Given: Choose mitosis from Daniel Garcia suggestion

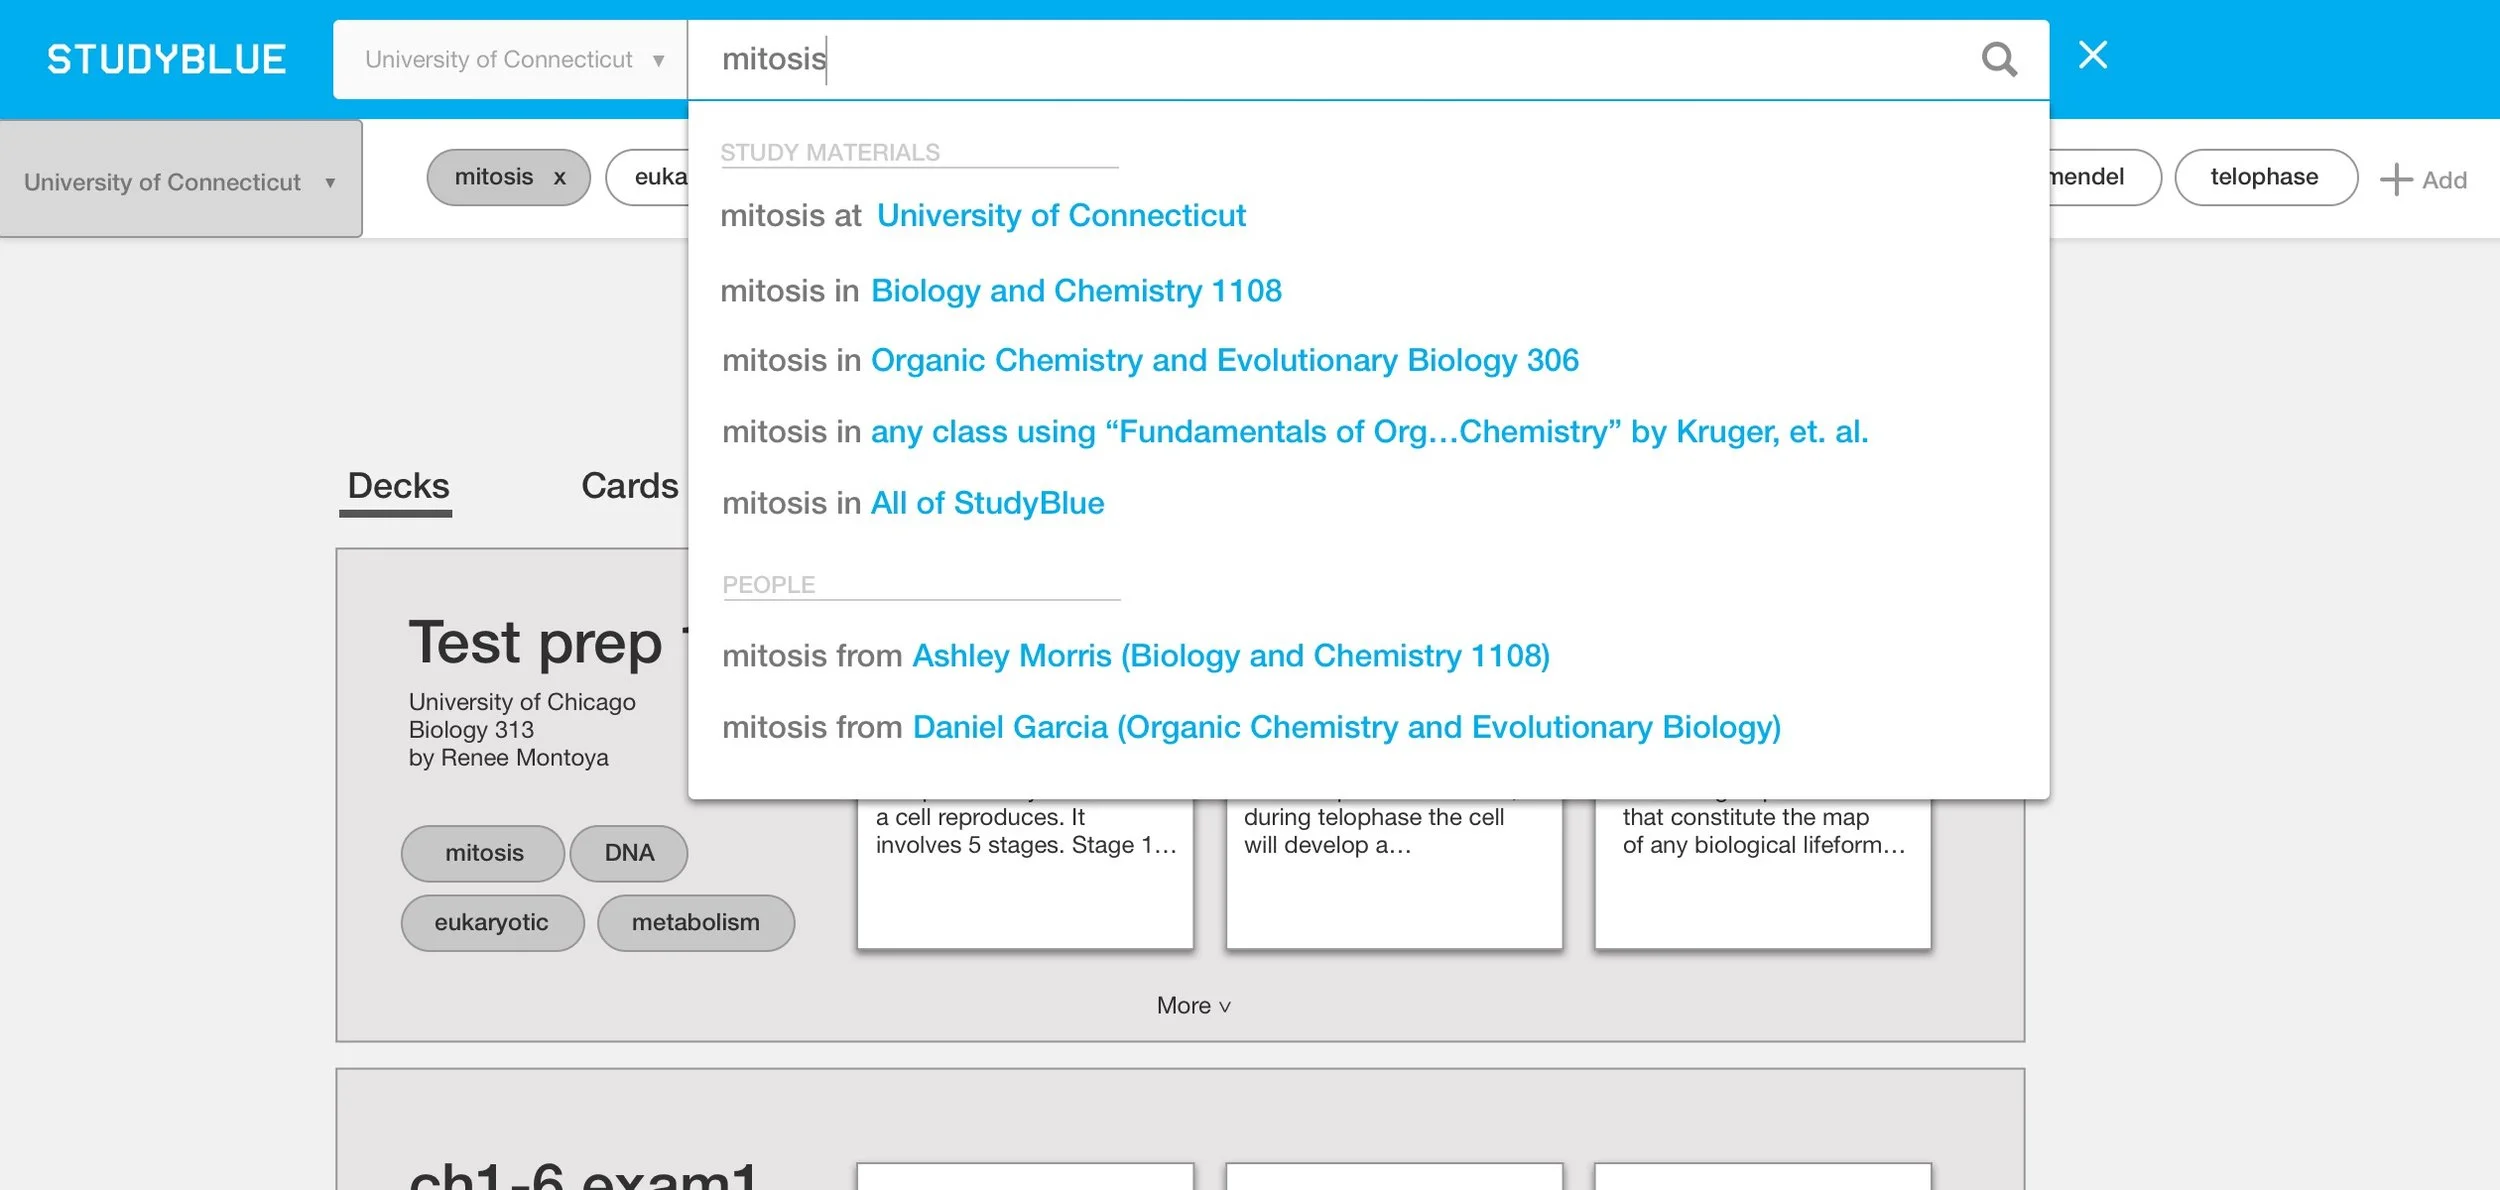Looking at the screenshot, I should click(1251, 728).
